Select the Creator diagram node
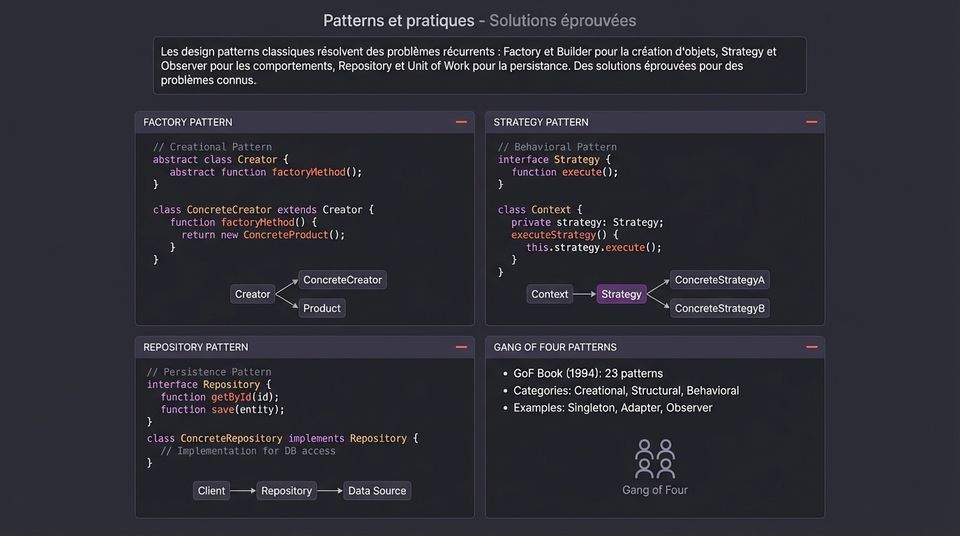The height and width of the screenshot is (536, 960). 252,294
